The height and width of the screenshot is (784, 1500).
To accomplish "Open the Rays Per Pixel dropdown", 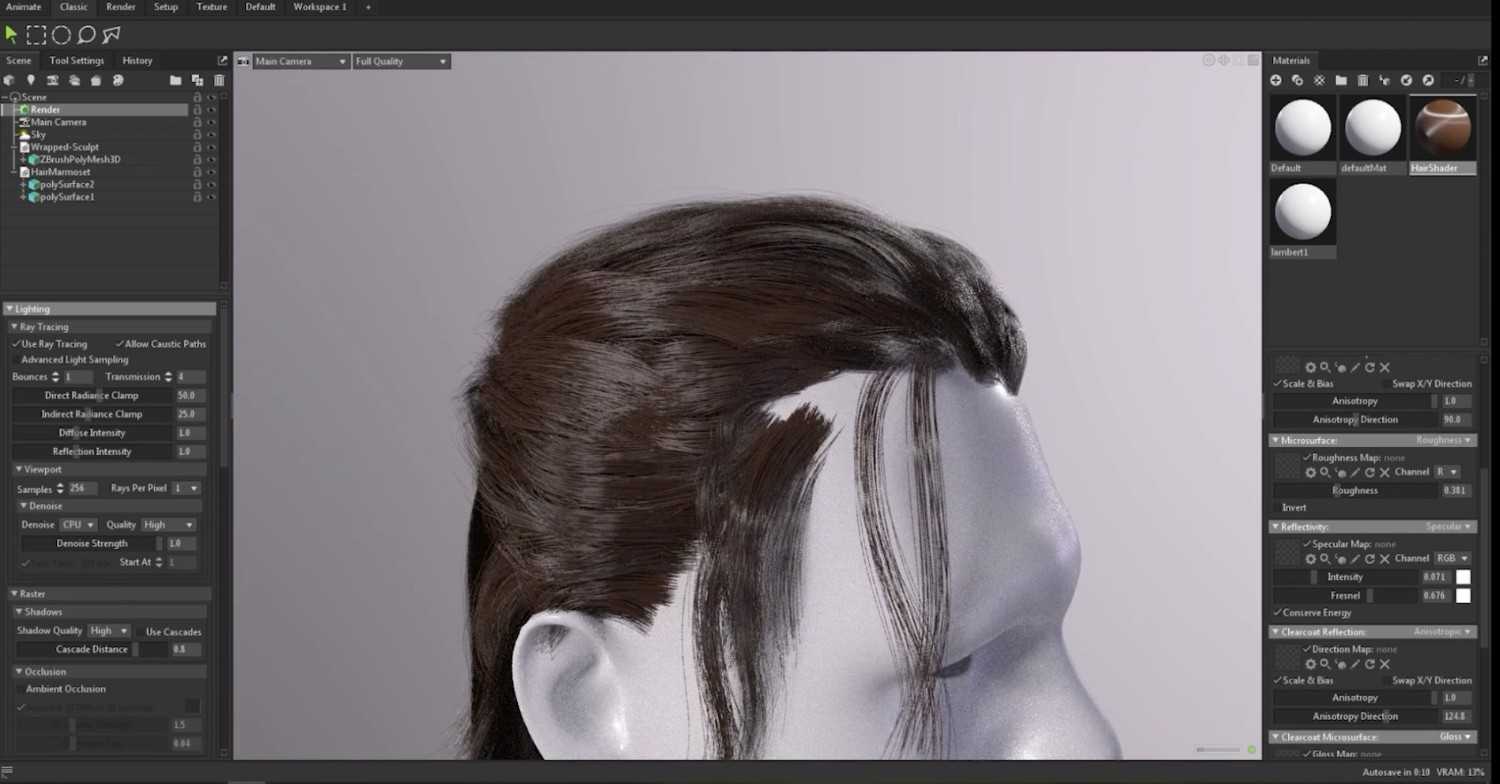I will coord(186,488).
